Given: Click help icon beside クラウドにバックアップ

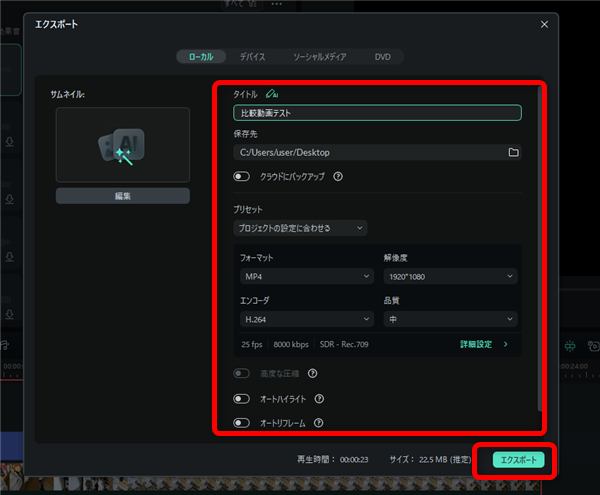Looking at the screenshot, I should tap(338, 177).
